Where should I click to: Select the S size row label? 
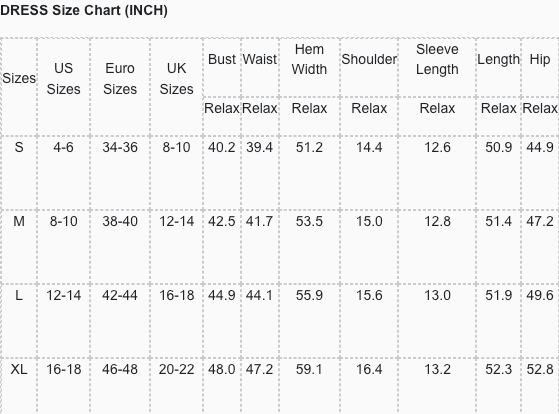(x=19, y=147)
